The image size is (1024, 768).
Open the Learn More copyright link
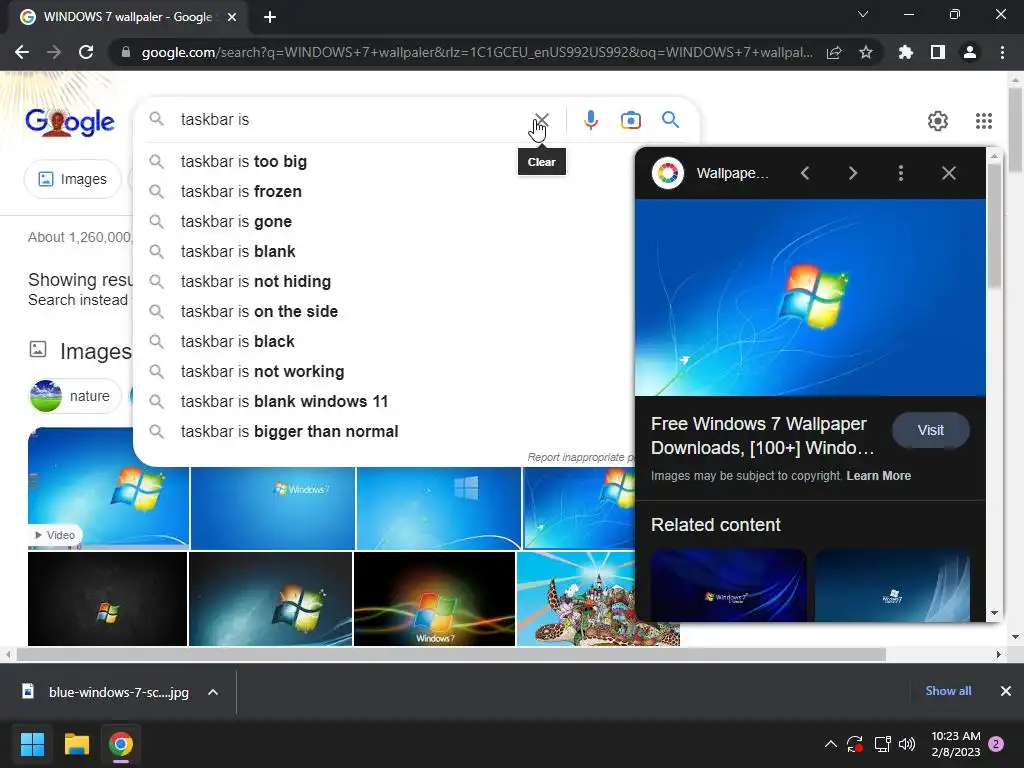(878, 476)
